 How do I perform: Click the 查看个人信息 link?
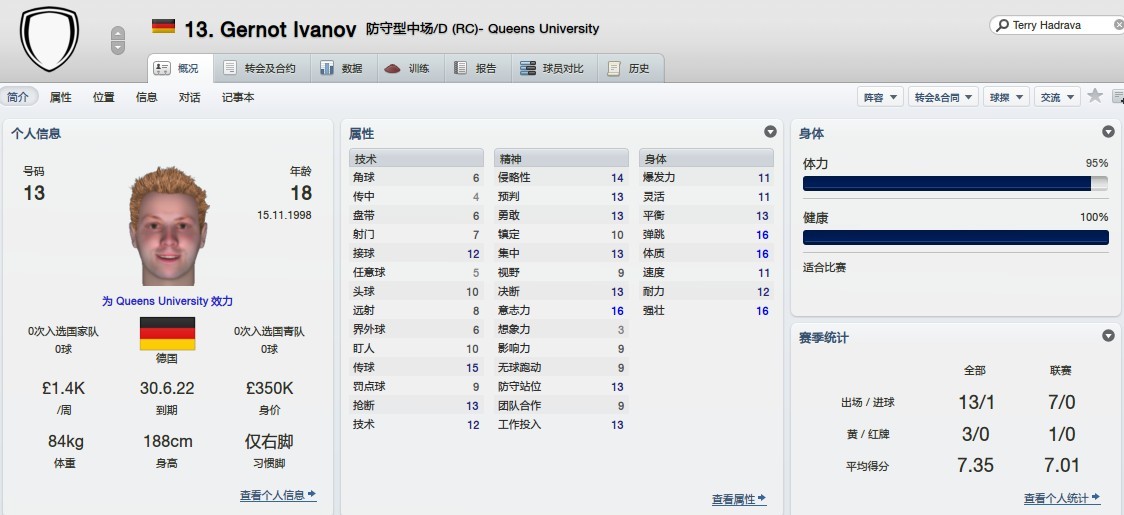pos(278,495)
